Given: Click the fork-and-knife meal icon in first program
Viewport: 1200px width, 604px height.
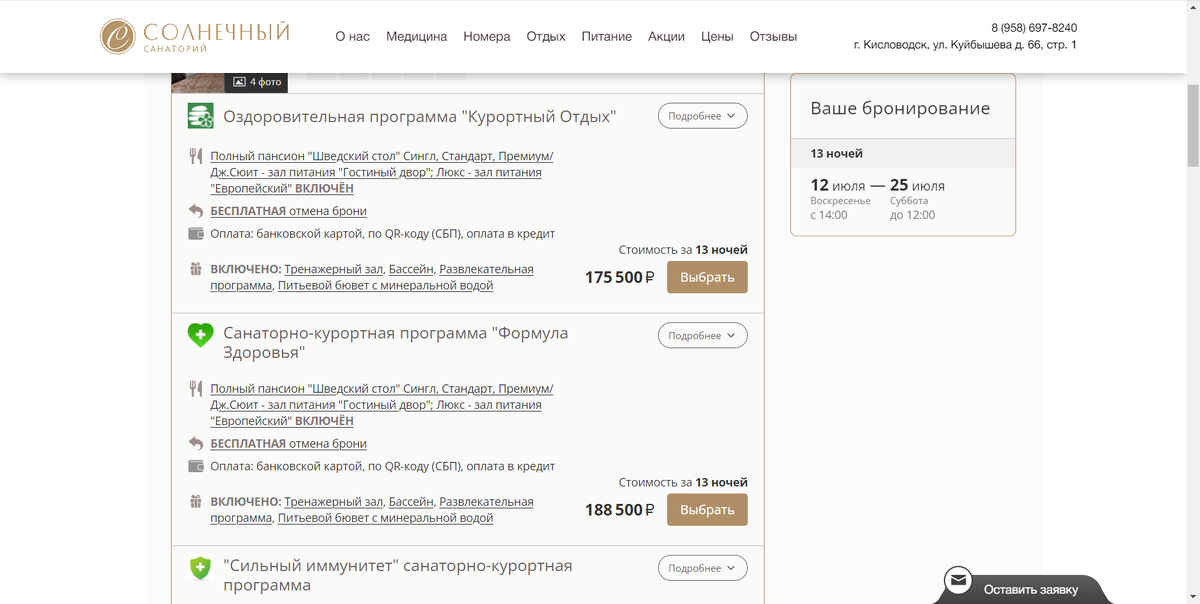Looking at the screenshot, I should (196, 156).
